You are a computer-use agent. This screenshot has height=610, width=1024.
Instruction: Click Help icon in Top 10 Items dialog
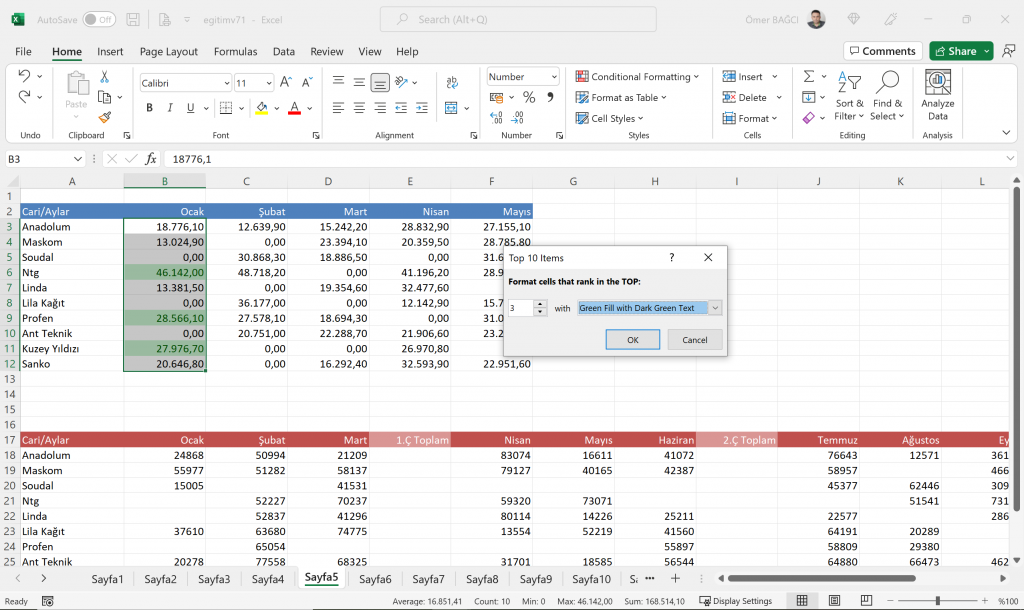click(x=671, y=257)
